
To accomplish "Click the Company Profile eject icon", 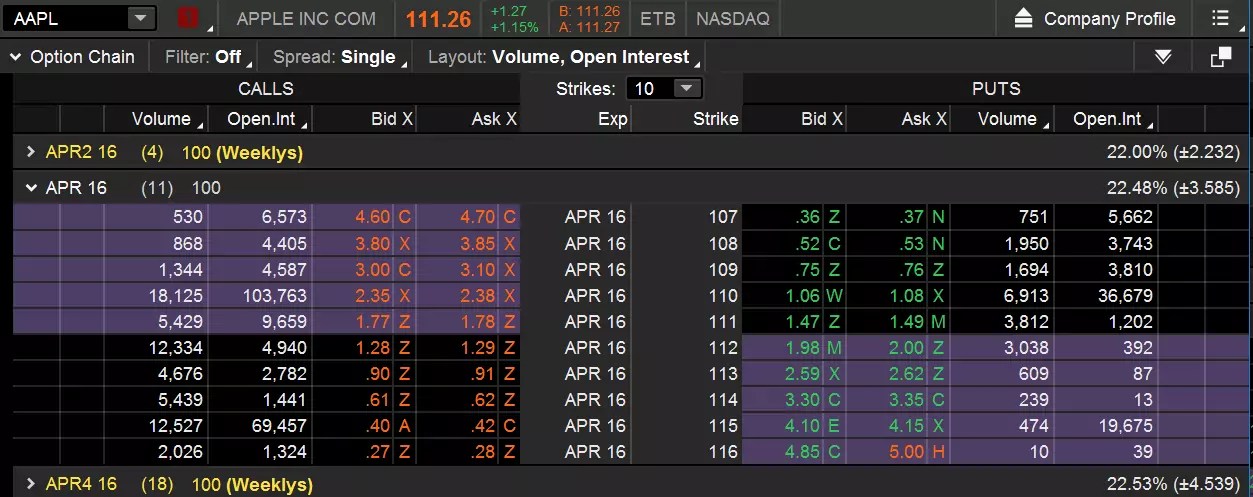I will tap(1022, 18).
